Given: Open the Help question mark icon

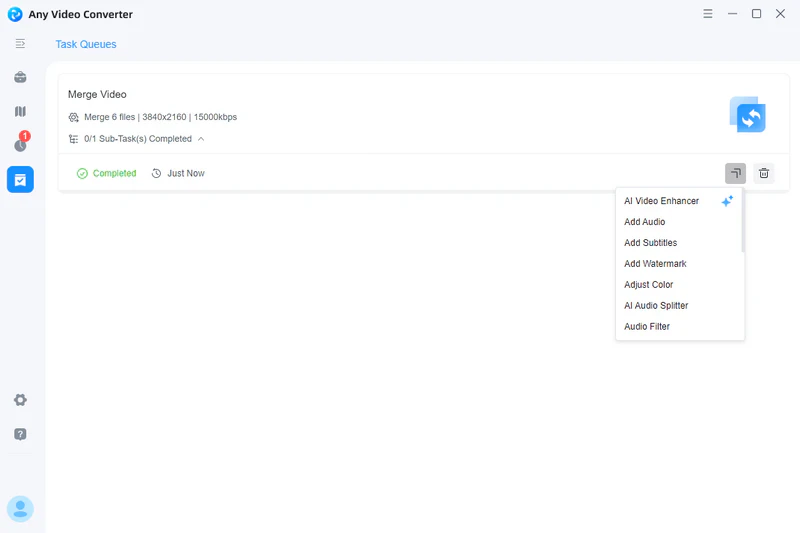Looking at the screenshot, I should [x=20, y=434].
